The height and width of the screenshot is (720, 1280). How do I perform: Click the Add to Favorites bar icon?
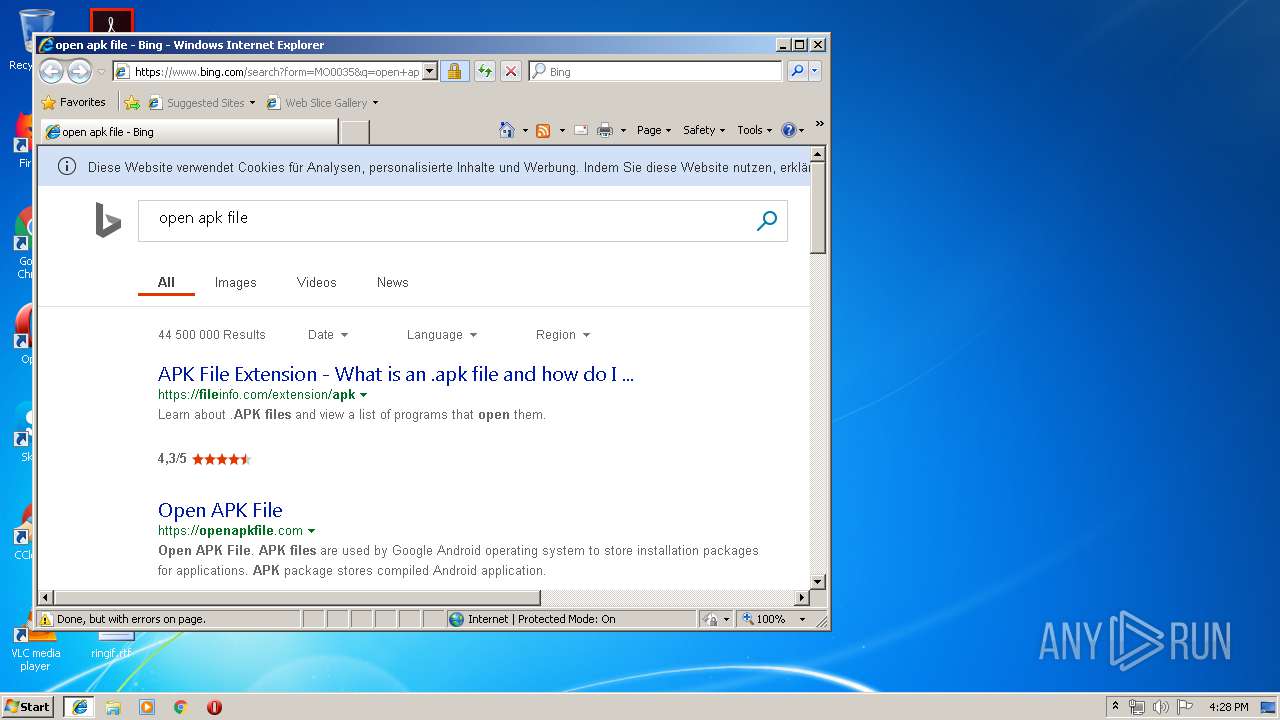tap(132, 102)
